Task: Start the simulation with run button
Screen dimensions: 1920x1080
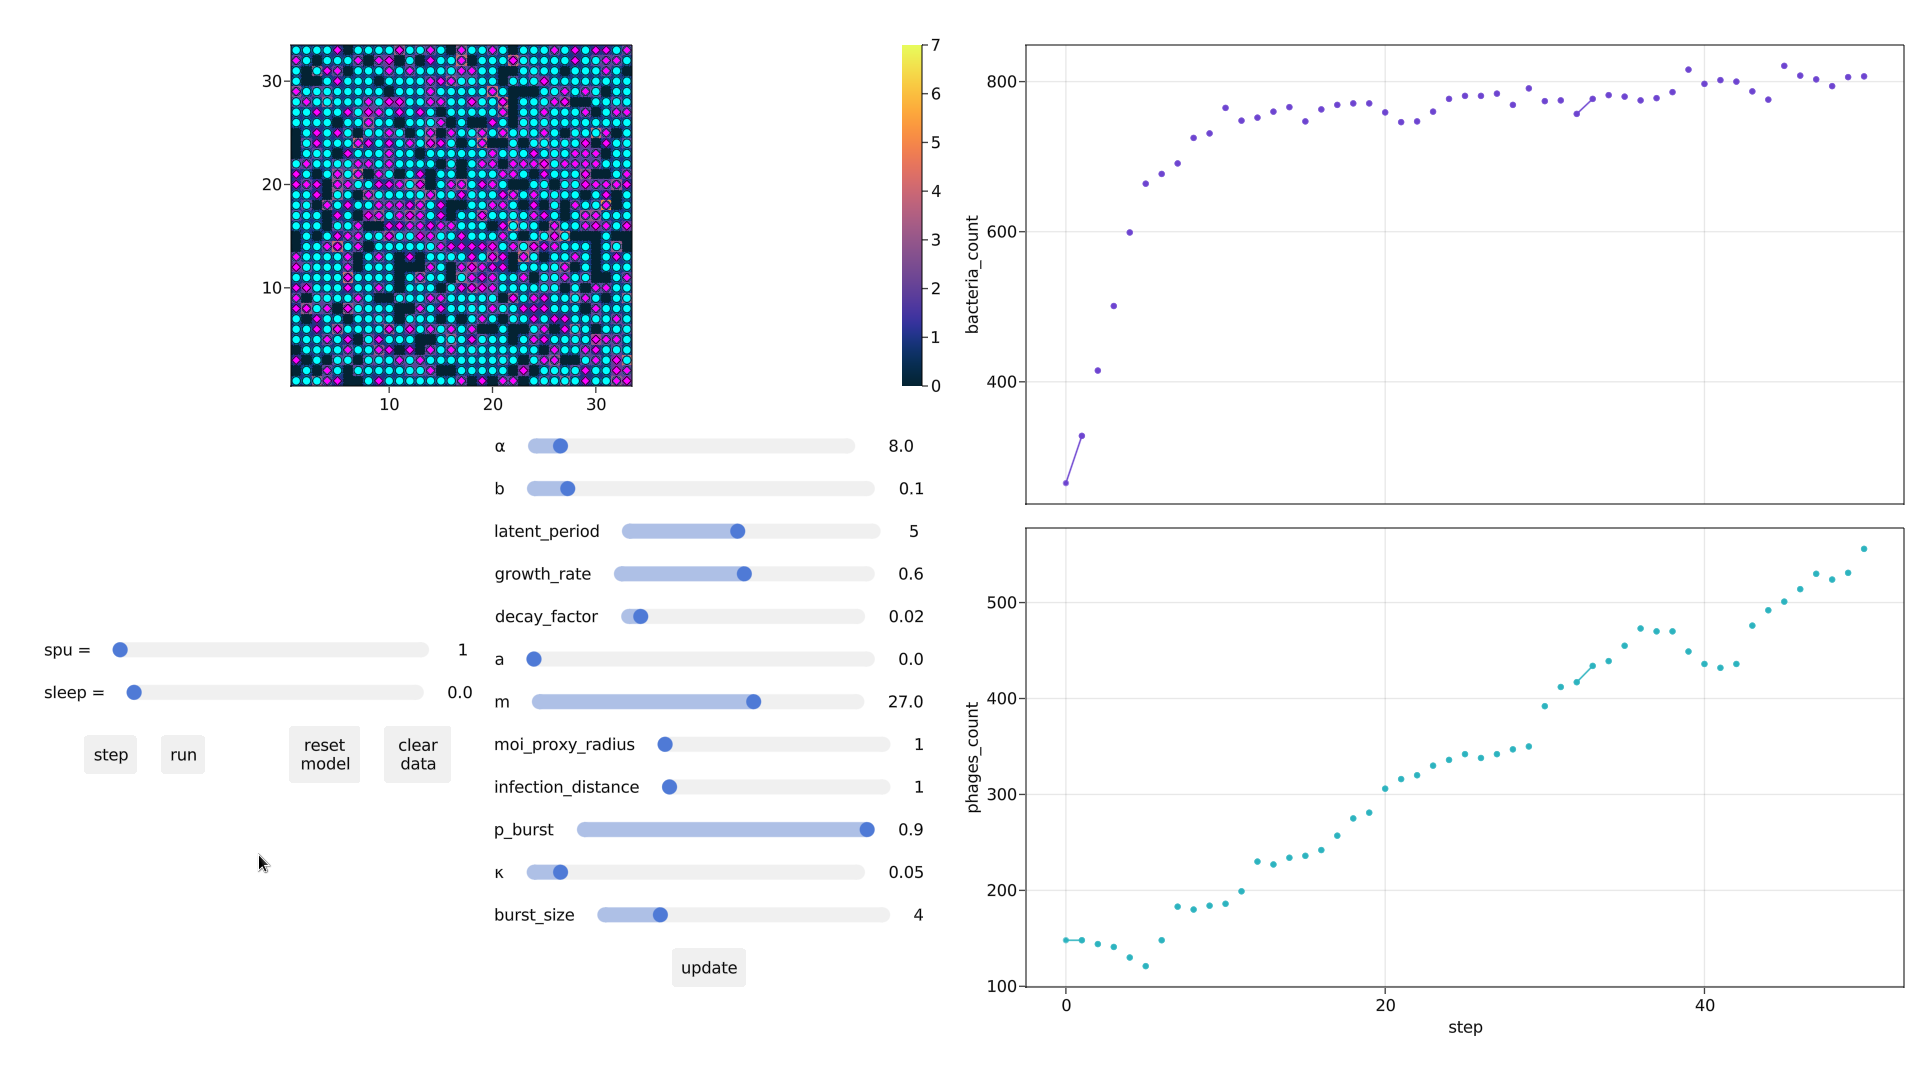Action: click(x=183, y=755)
